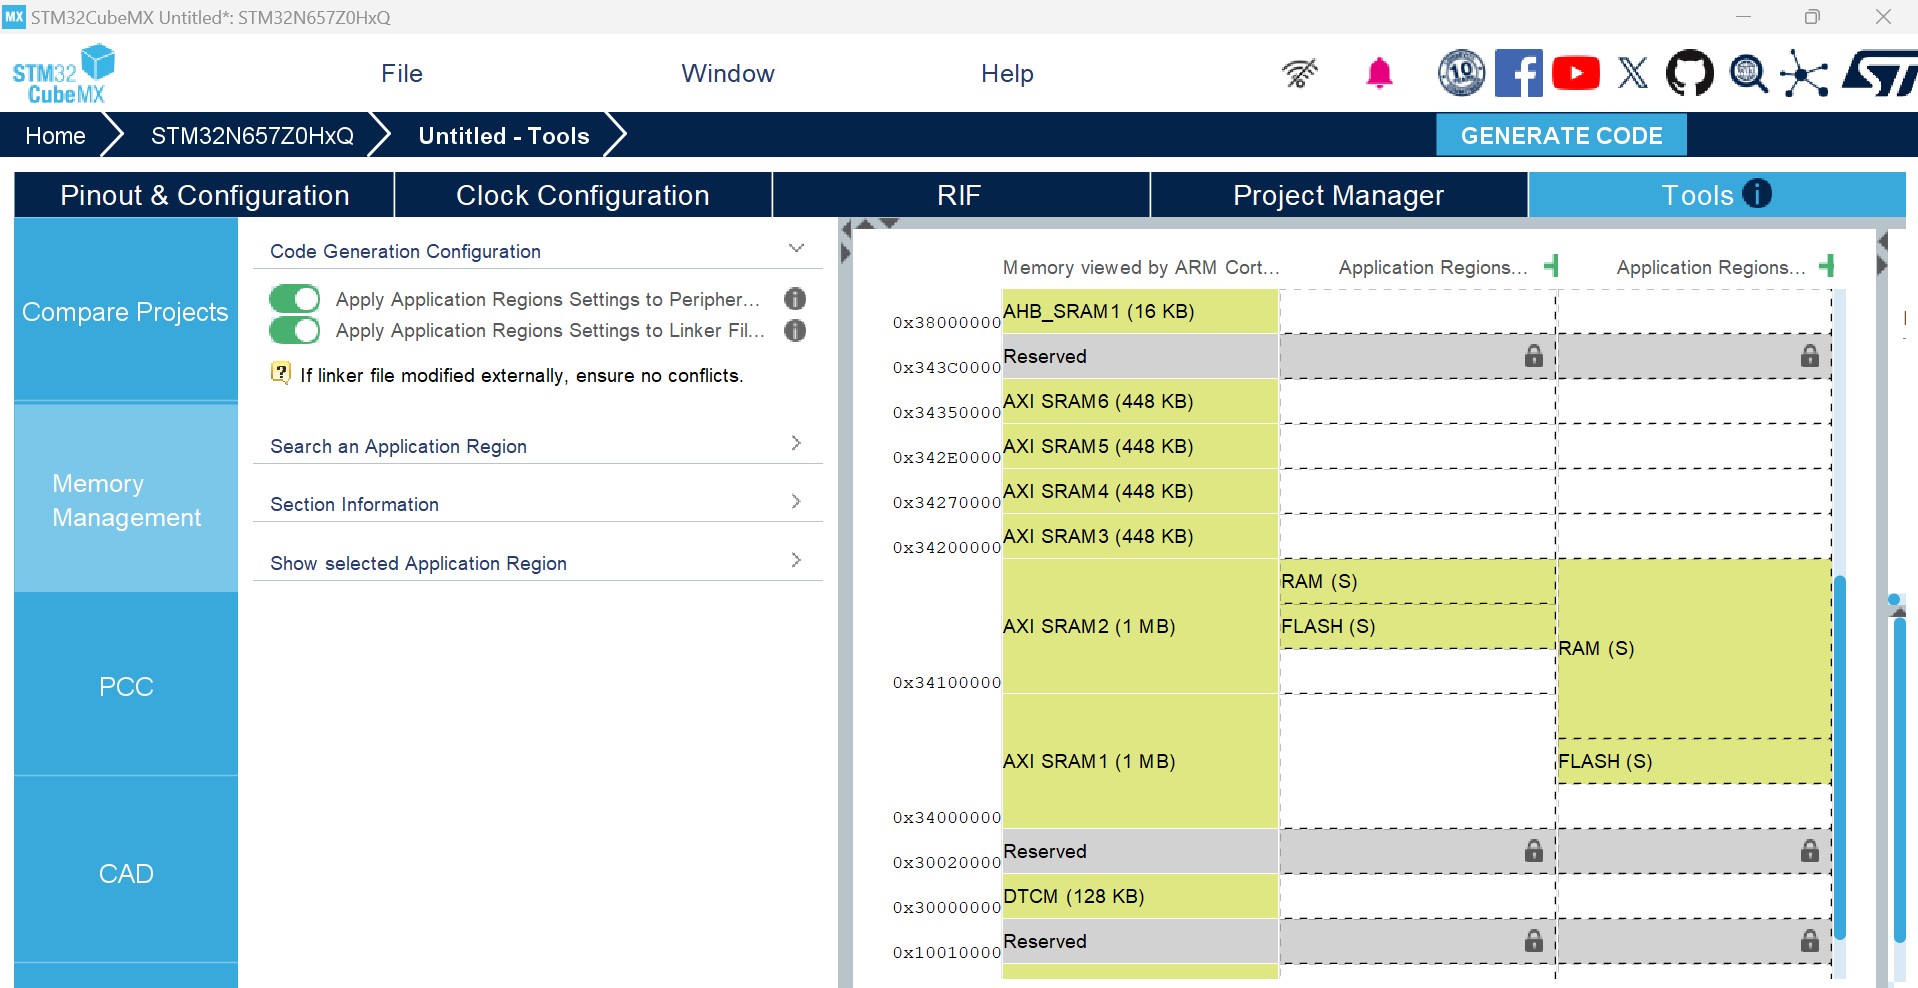Open the File menu
The image size is (1918, 988).
(x=402, y=73)
